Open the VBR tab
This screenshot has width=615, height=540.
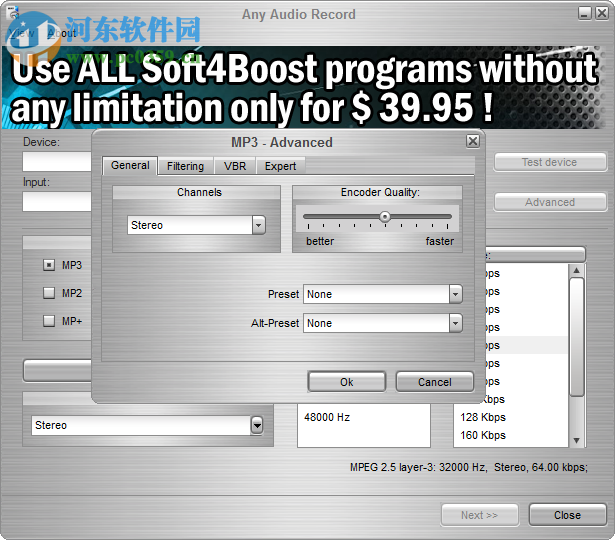(x=235, y=166)
